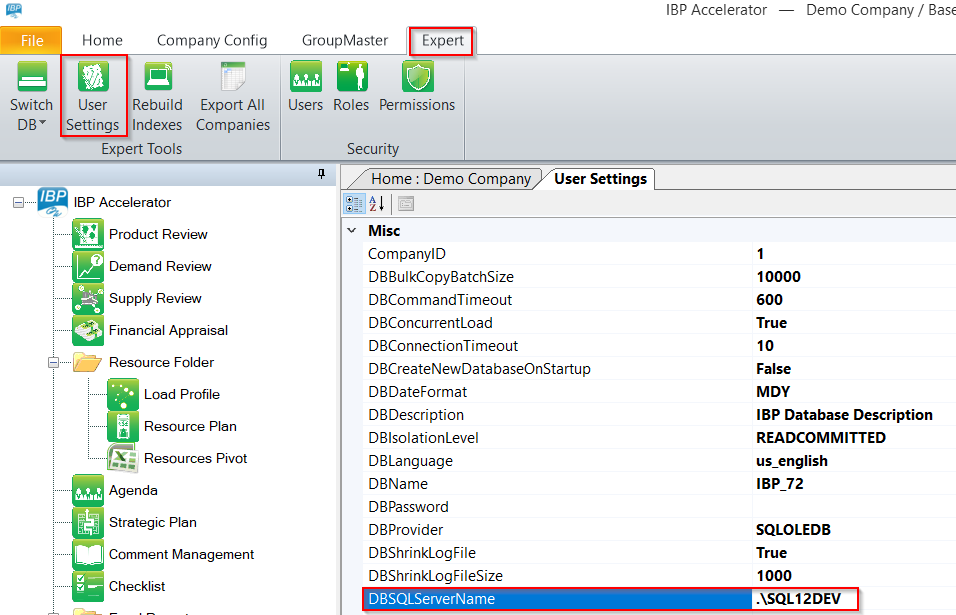Select the CompanyID property row
Image resolution: width=956 pixels, height=615 pixels.
pos(661,254)
